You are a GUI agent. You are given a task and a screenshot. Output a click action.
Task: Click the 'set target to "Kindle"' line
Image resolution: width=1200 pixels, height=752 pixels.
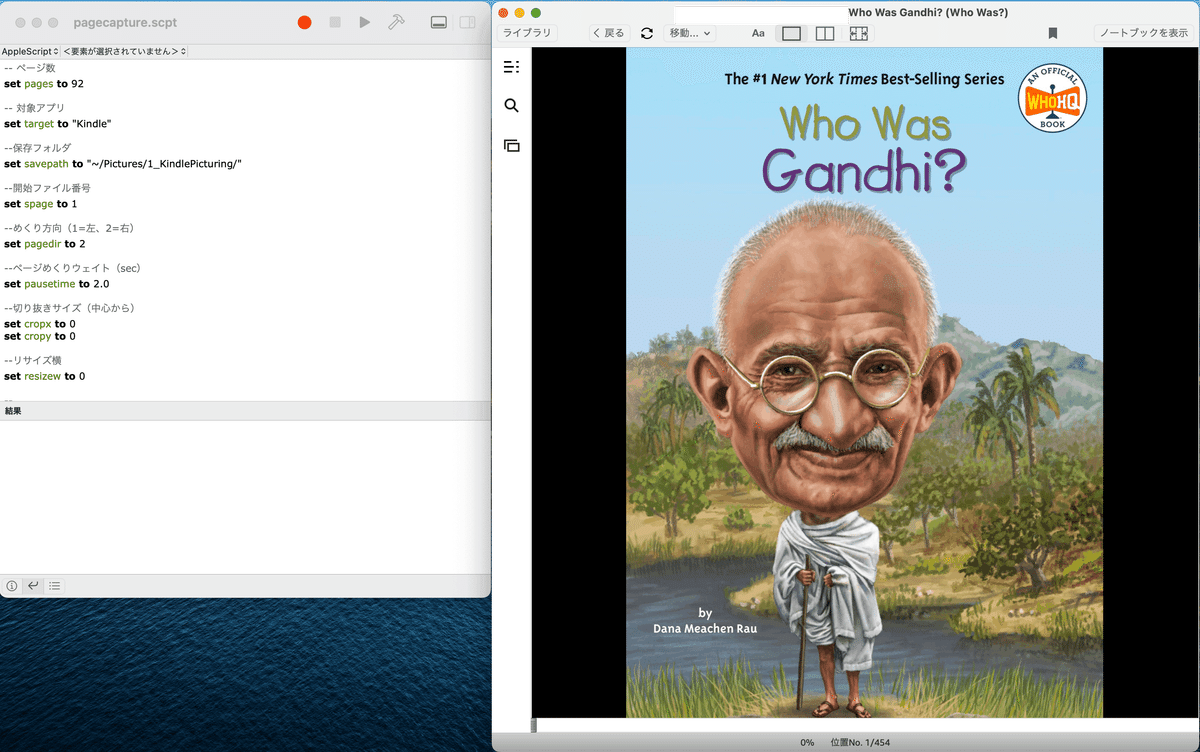[57, 124]
